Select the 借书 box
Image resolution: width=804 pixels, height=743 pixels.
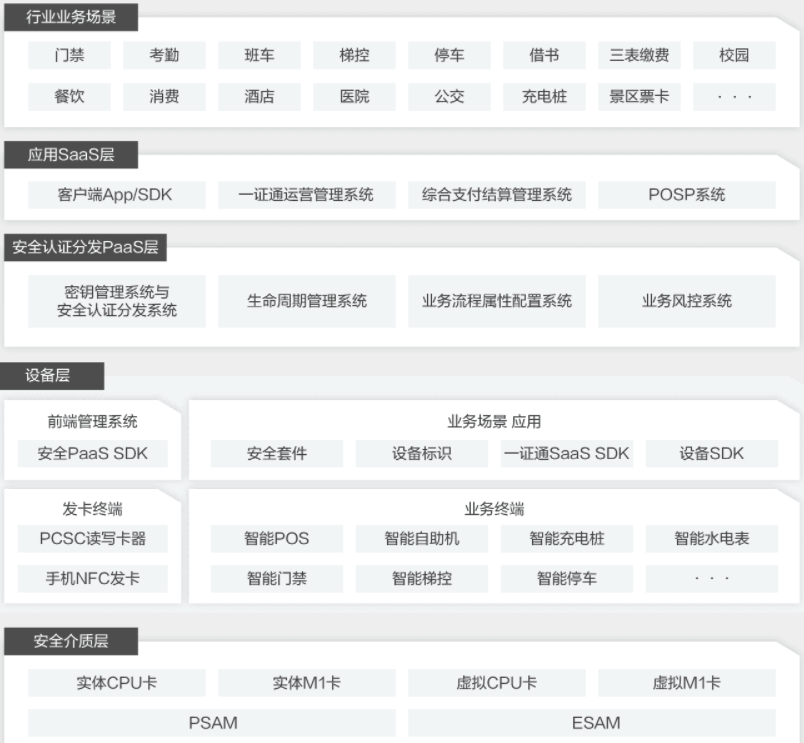pos(544,55)
